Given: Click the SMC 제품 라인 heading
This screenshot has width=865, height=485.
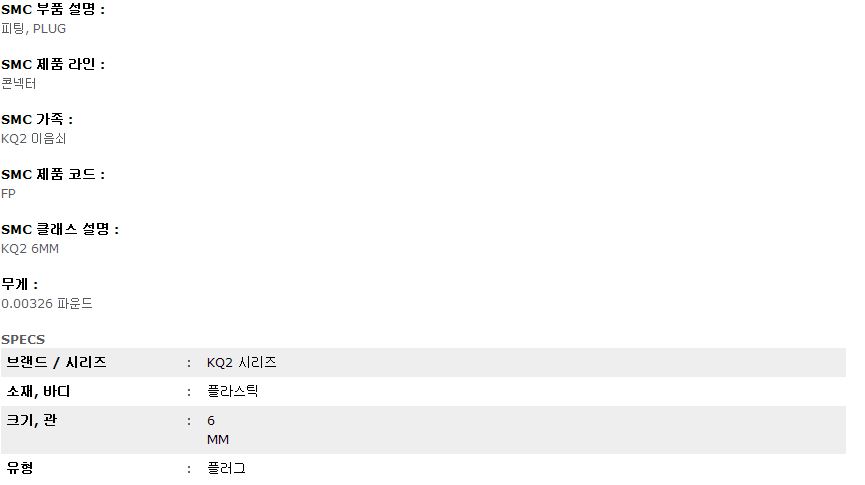Looking at the screenshot, I should click(x=53, y=65).
